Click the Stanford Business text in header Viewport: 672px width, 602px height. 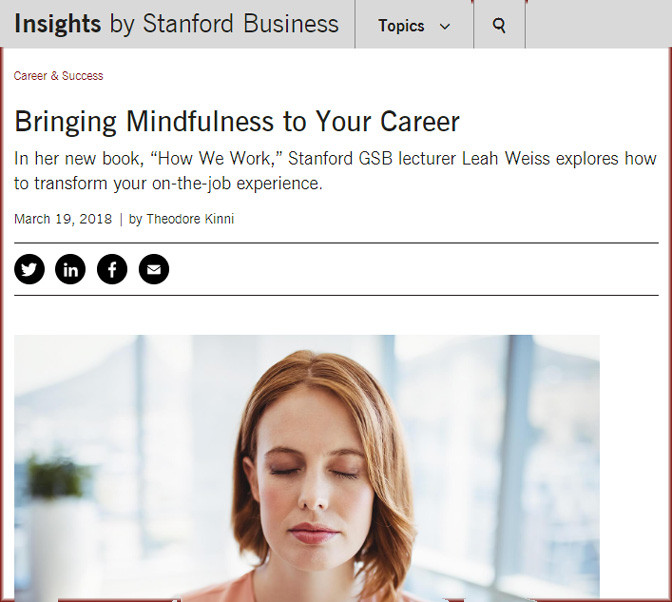click(240, 24)
